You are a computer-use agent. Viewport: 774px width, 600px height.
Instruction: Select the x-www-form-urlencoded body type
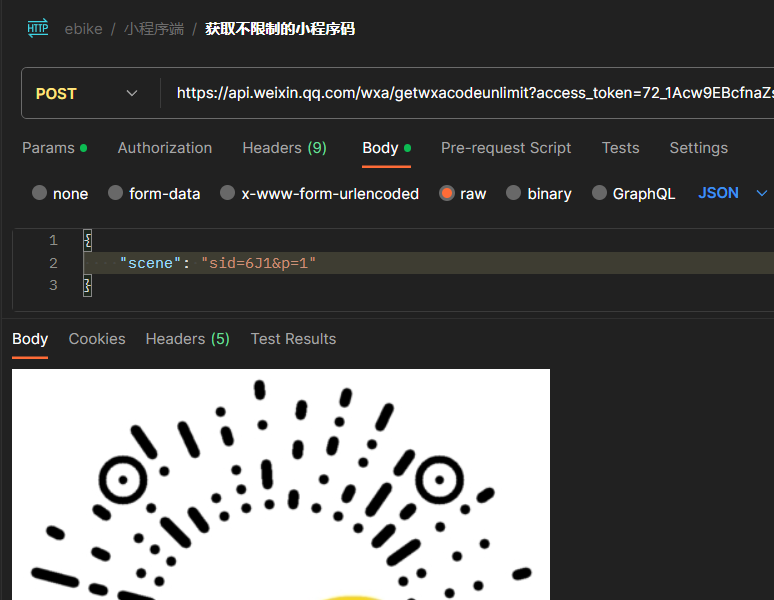pos(319,193)
